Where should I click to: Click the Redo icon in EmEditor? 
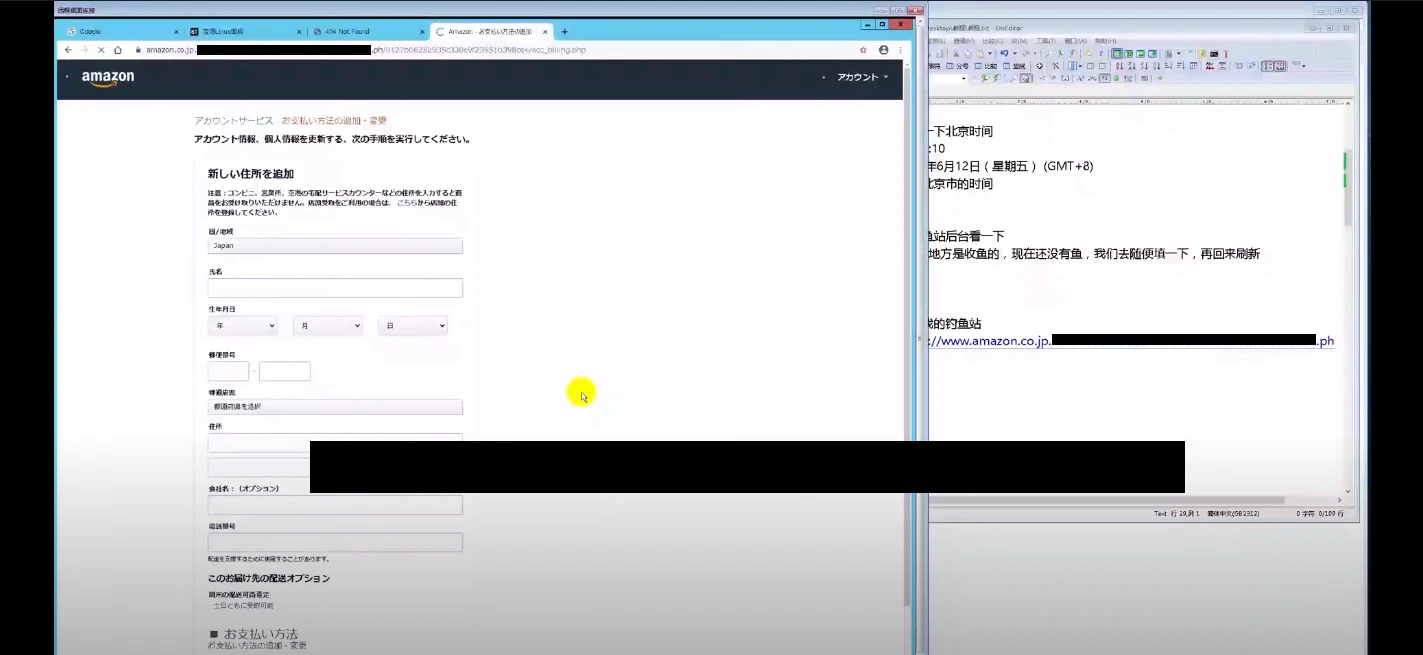pyautogui.click(x=1026, y=53)
